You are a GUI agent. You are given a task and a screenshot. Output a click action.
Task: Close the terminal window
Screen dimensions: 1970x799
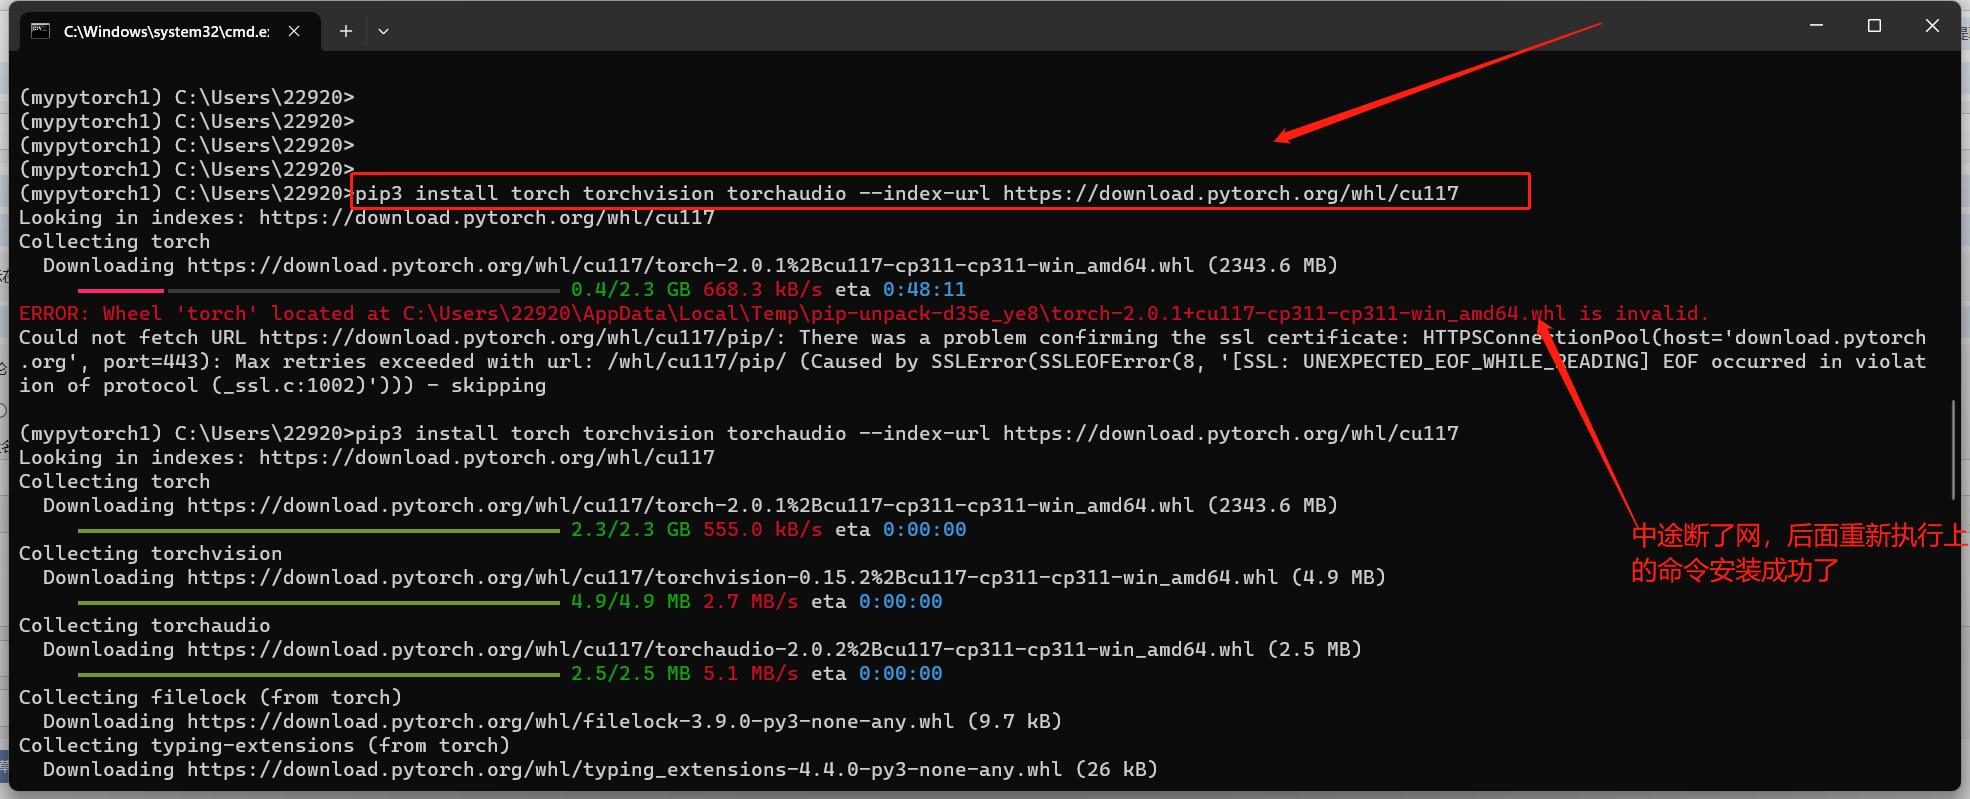(x=1932, y=26)
